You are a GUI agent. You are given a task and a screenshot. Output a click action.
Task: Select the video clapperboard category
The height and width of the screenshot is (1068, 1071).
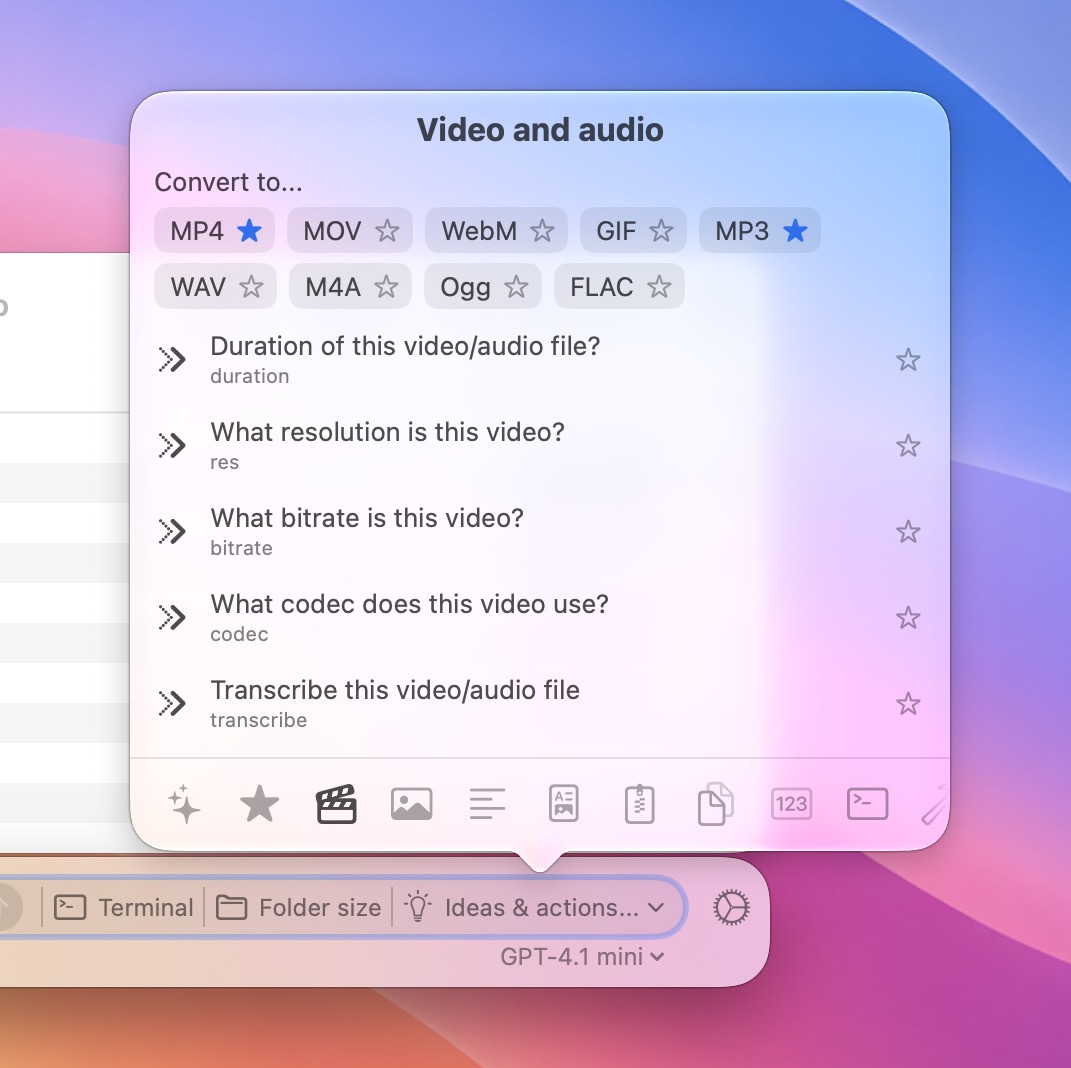pyautogui.click(x=336, y=804)
